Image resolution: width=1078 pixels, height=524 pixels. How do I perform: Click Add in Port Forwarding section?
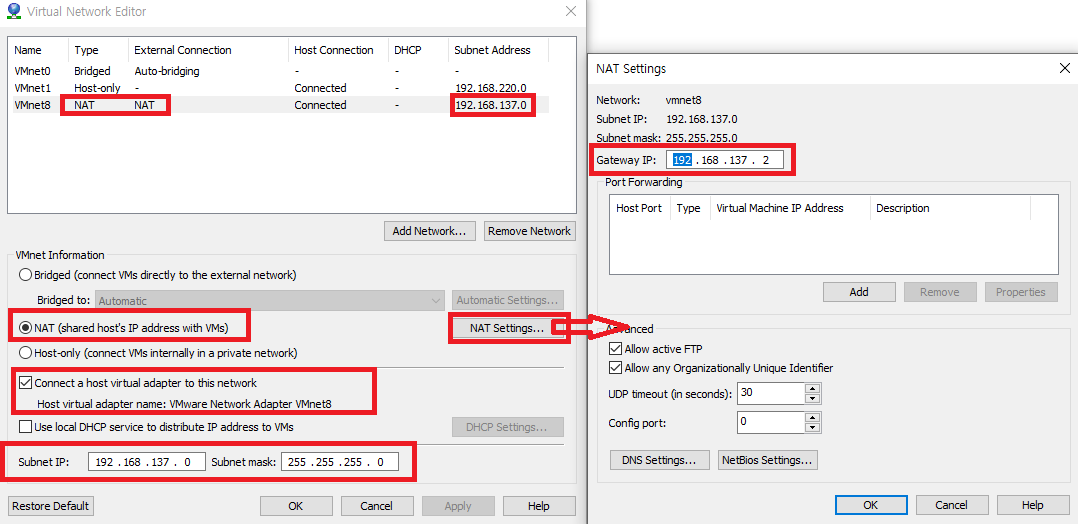(859, 292)
